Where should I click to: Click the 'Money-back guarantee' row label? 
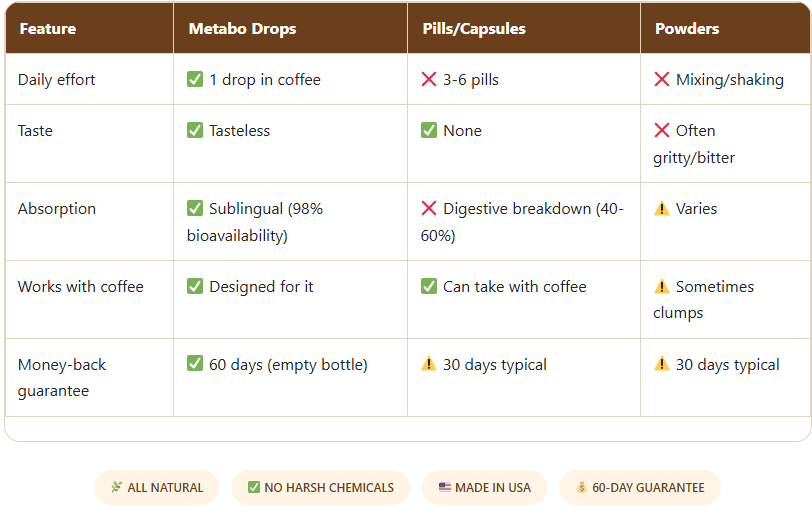[x=62, y=377]
